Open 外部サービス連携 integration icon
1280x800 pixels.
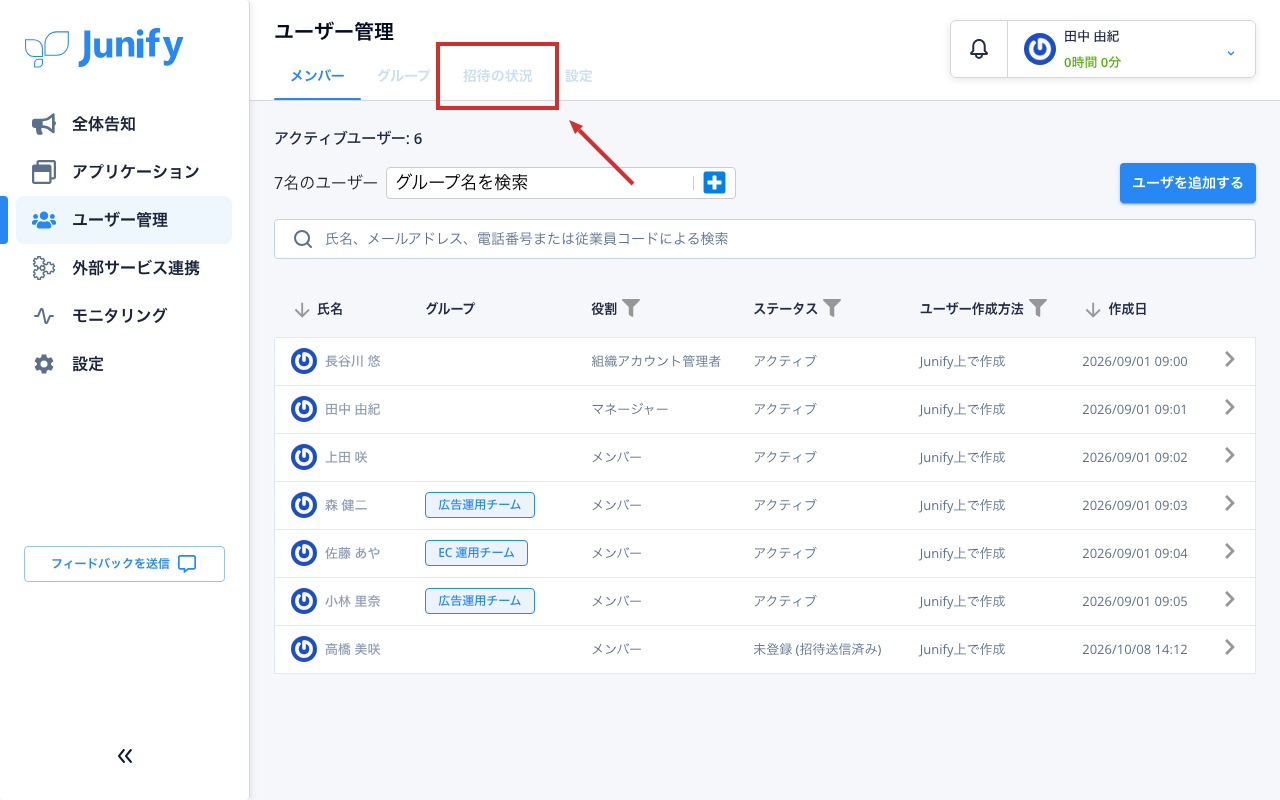pos(44,268)
